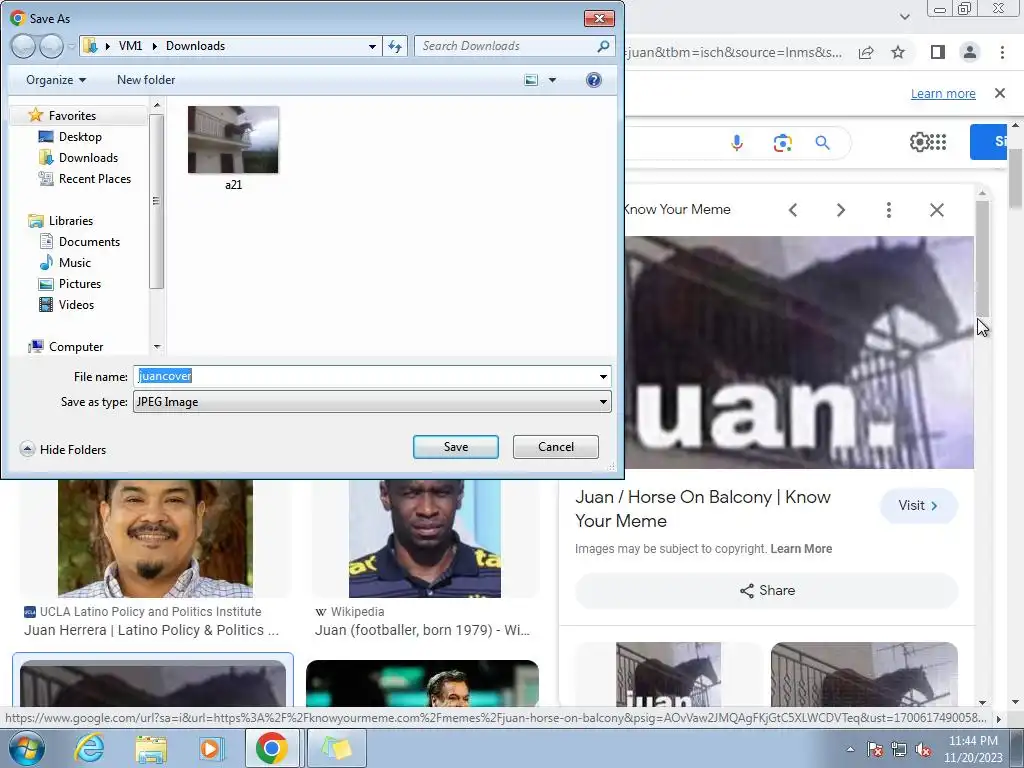The image size is (1024, 768).
Task: Open the view options dropdown arrow
Action: [552, 80]
